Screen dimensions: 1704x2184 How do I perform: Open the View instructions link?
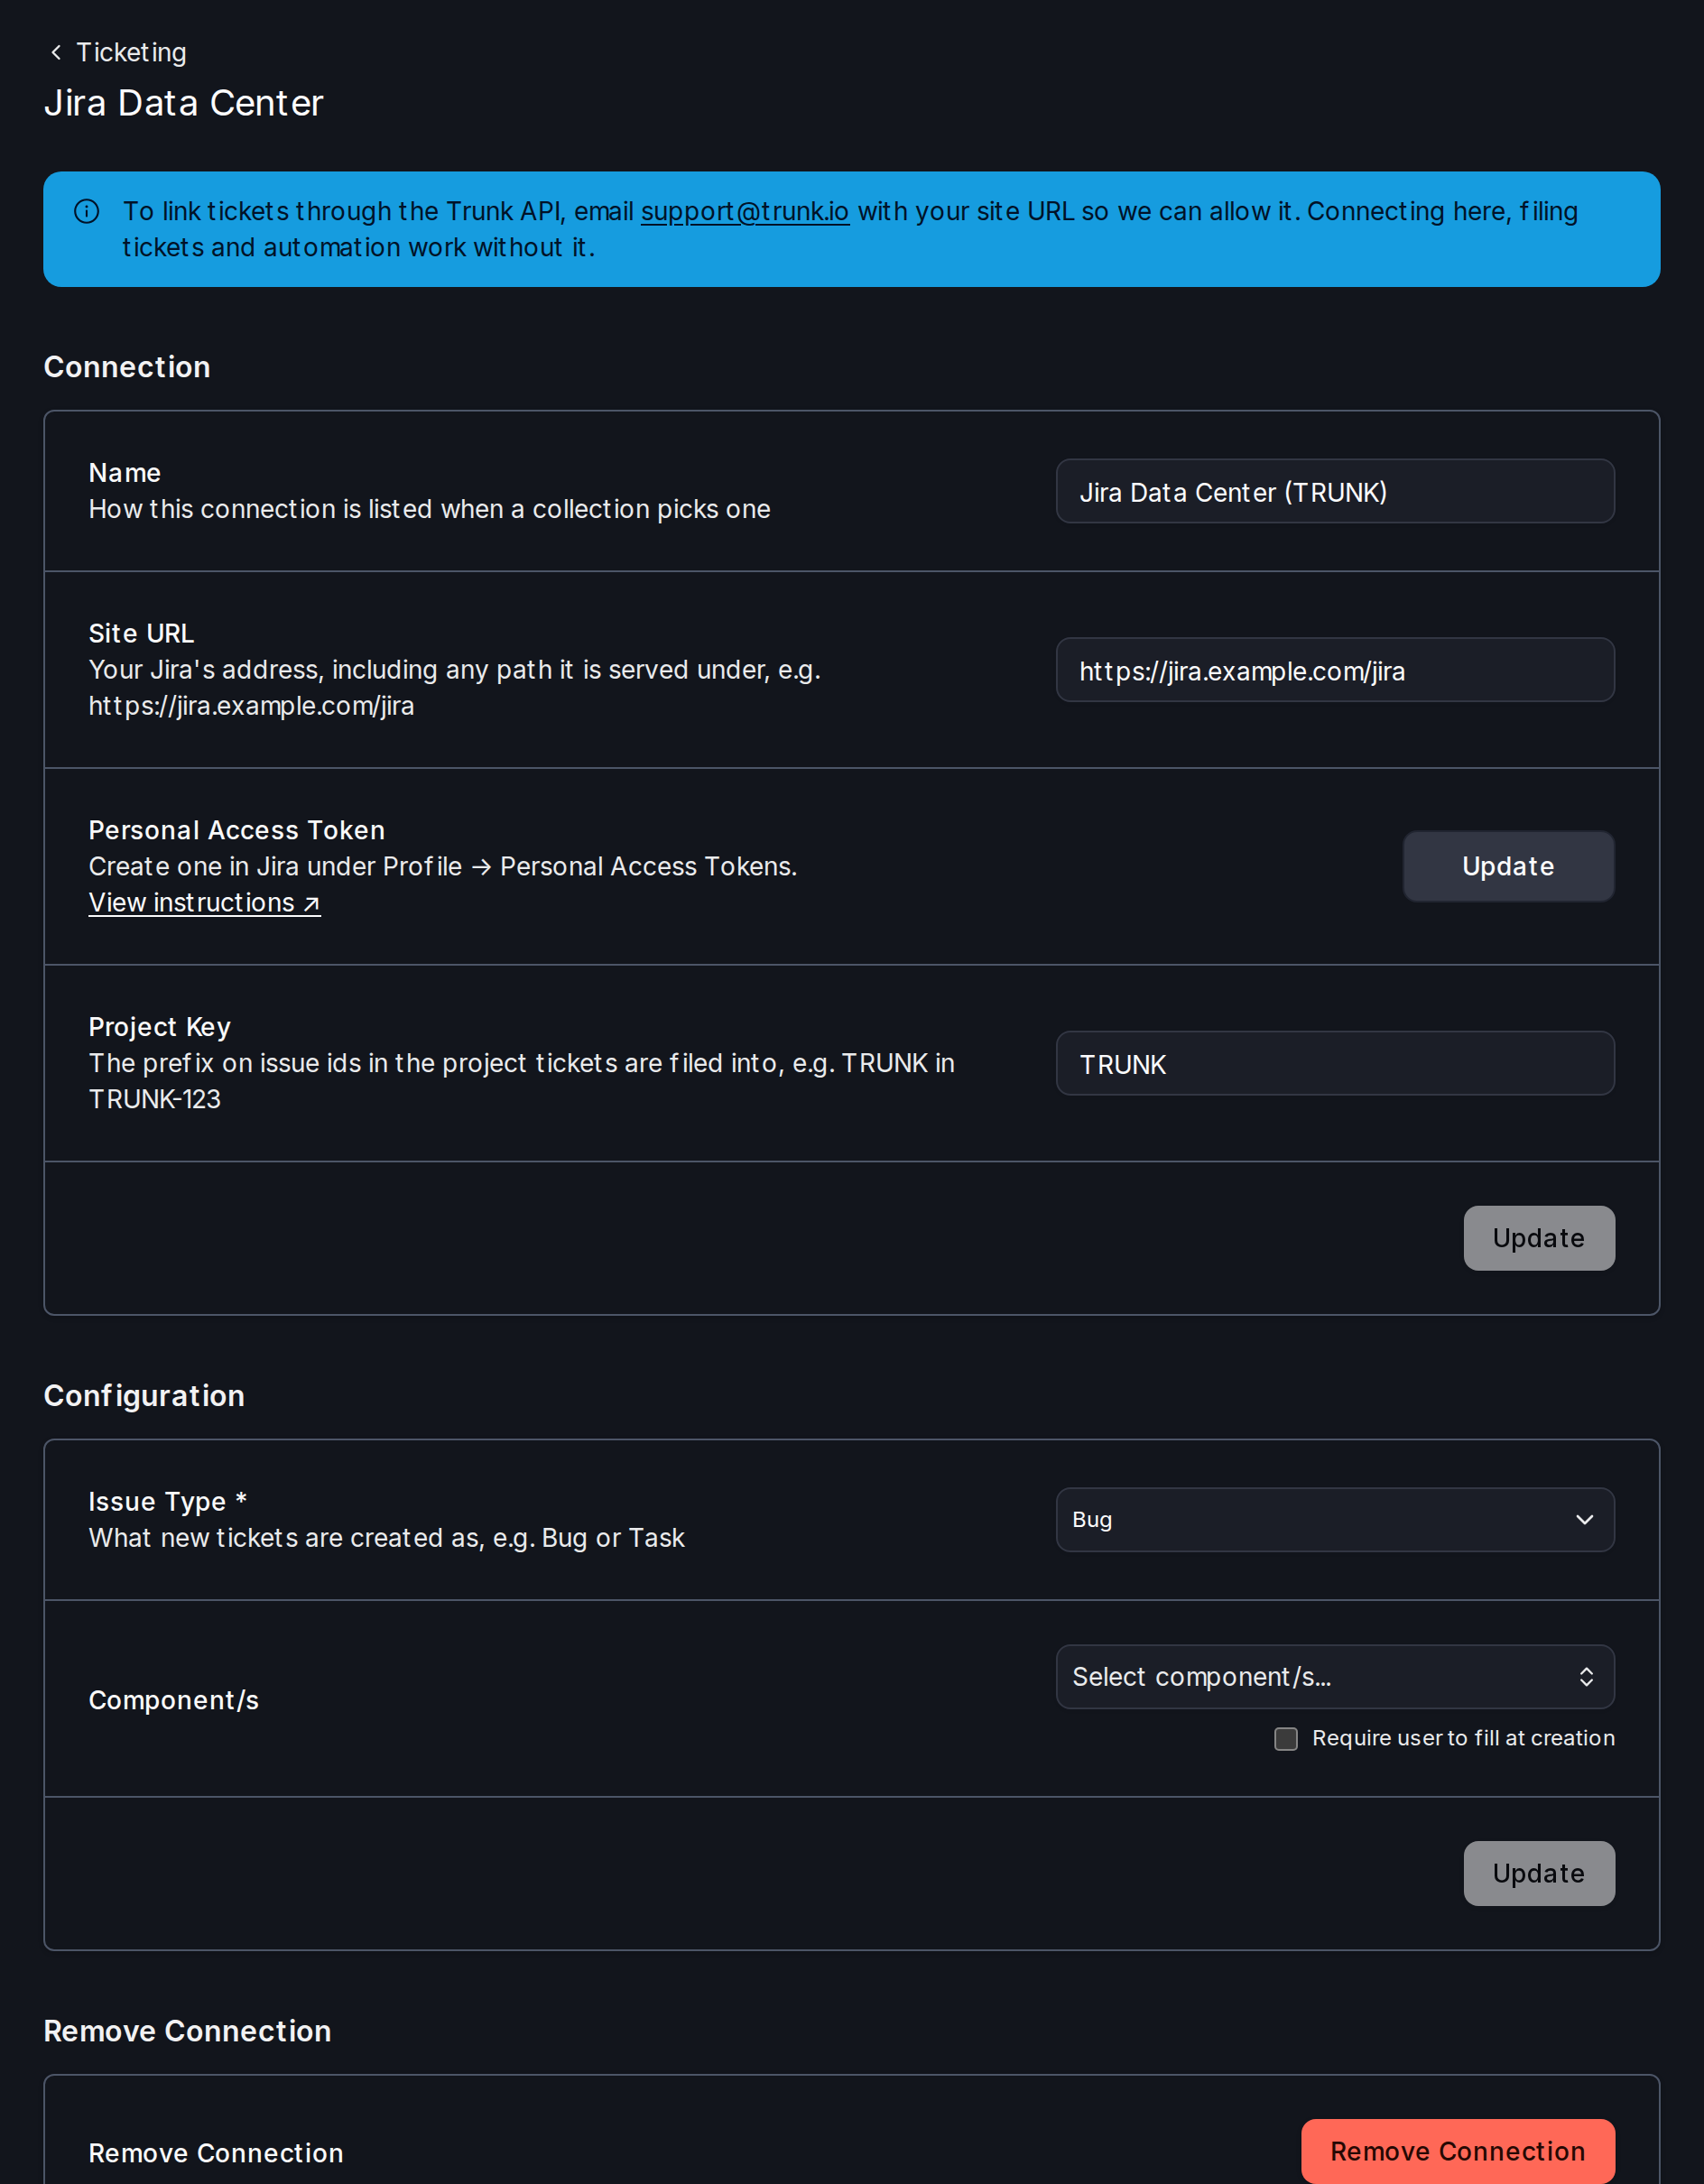(204, 902)
